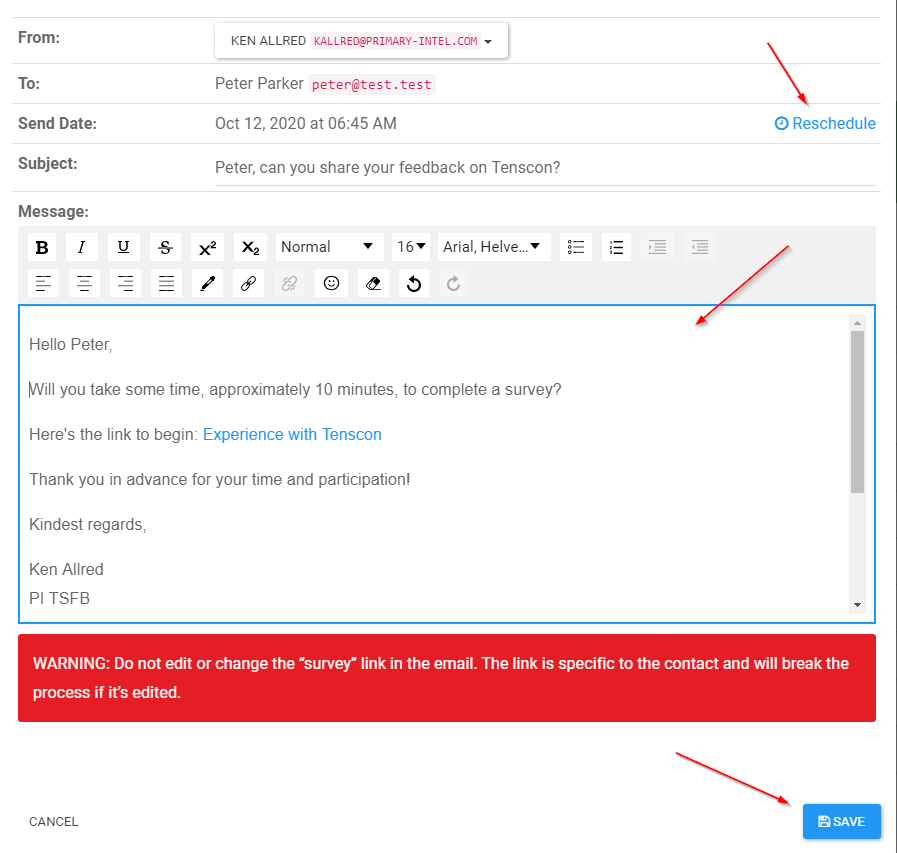Click the signature line 'PI TSFB'
The height and width of the screenshot is (853, 897).
[x=59, y=598]
